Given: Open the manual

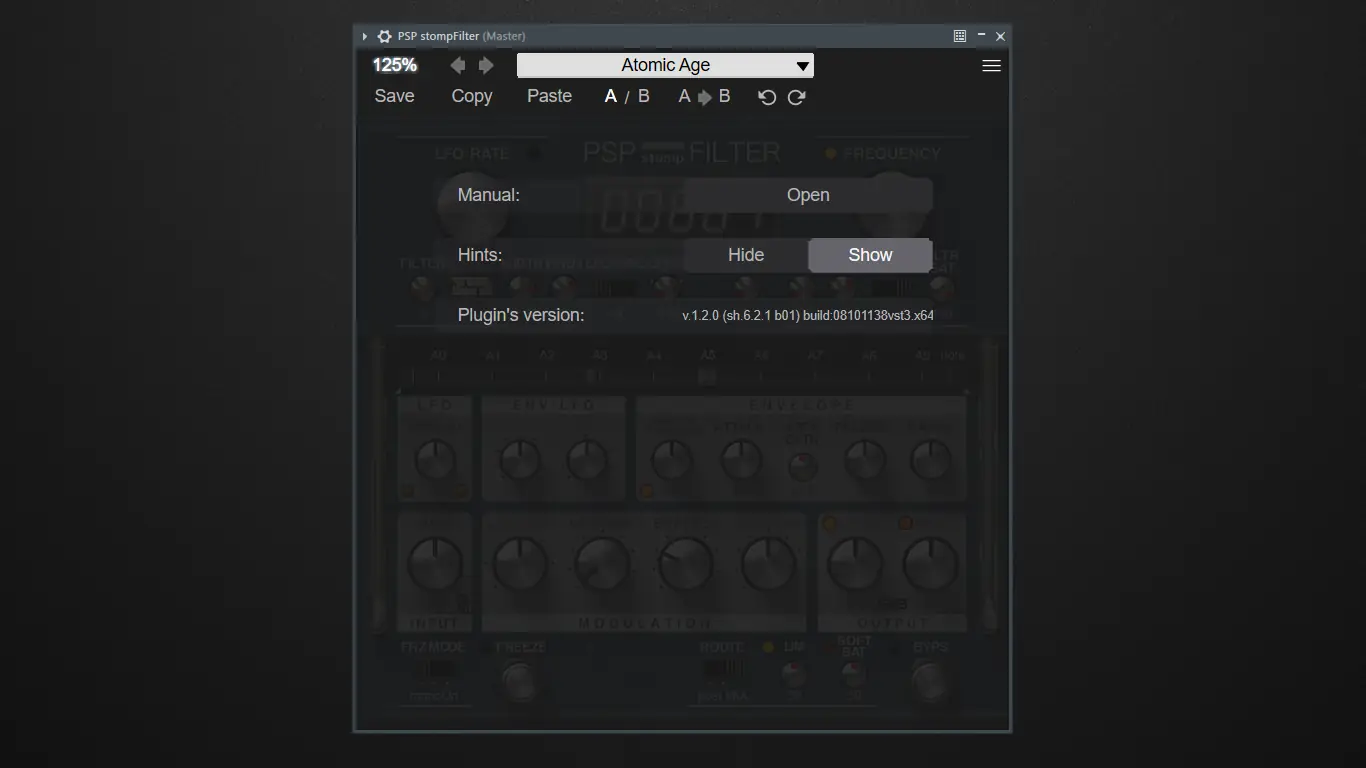Looking at the screenshot, I should 808,195.
